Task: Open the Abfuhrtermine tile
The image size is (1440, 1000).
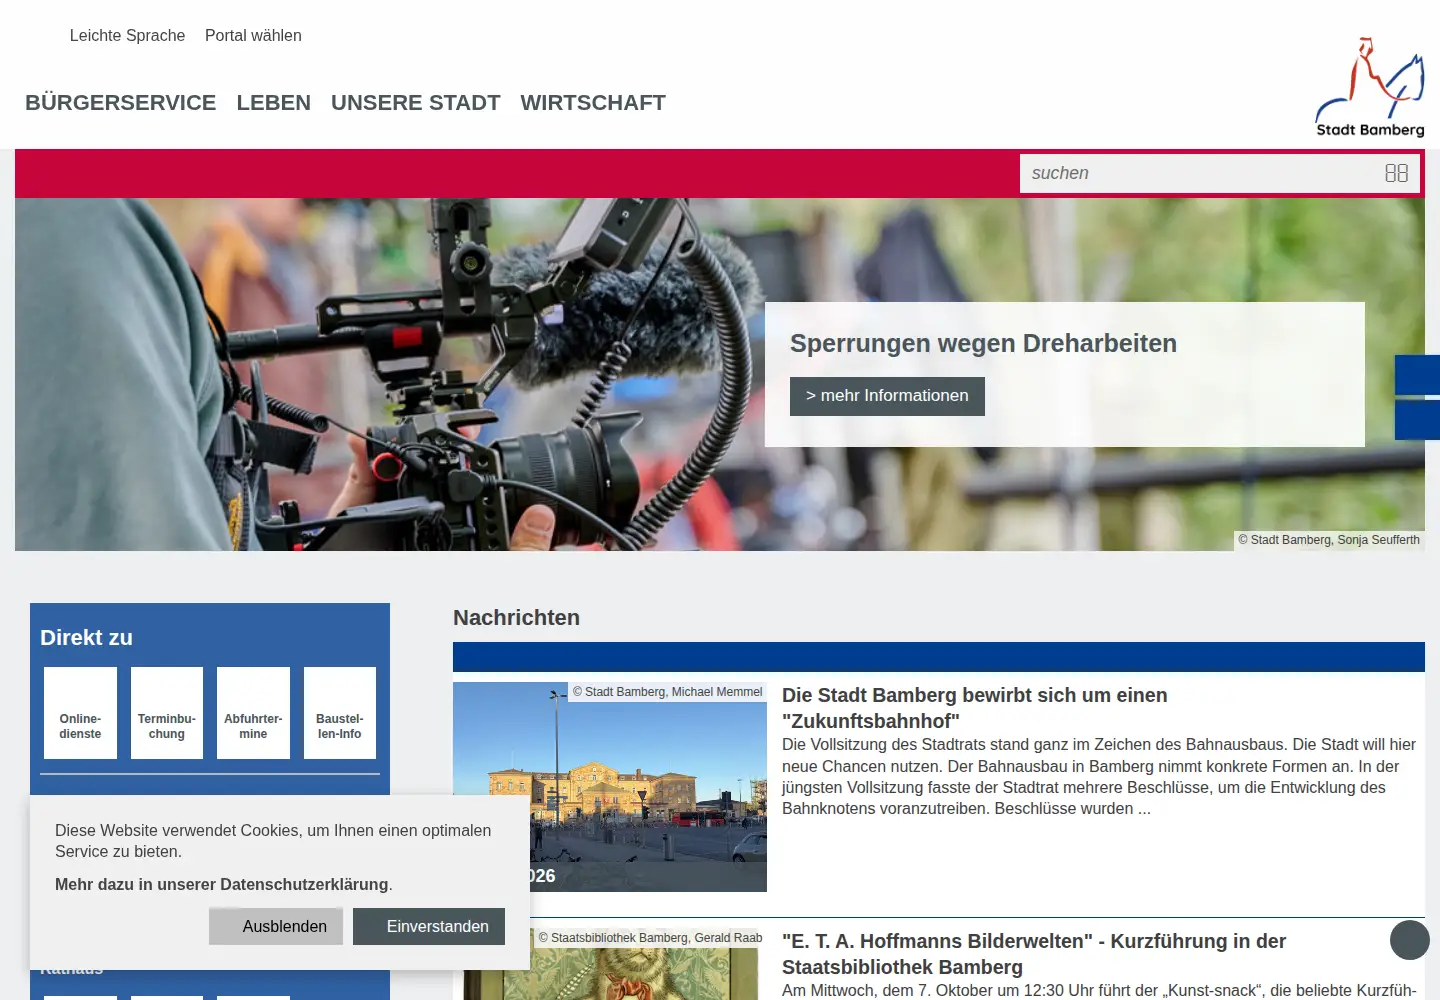Action: point(253,713)
